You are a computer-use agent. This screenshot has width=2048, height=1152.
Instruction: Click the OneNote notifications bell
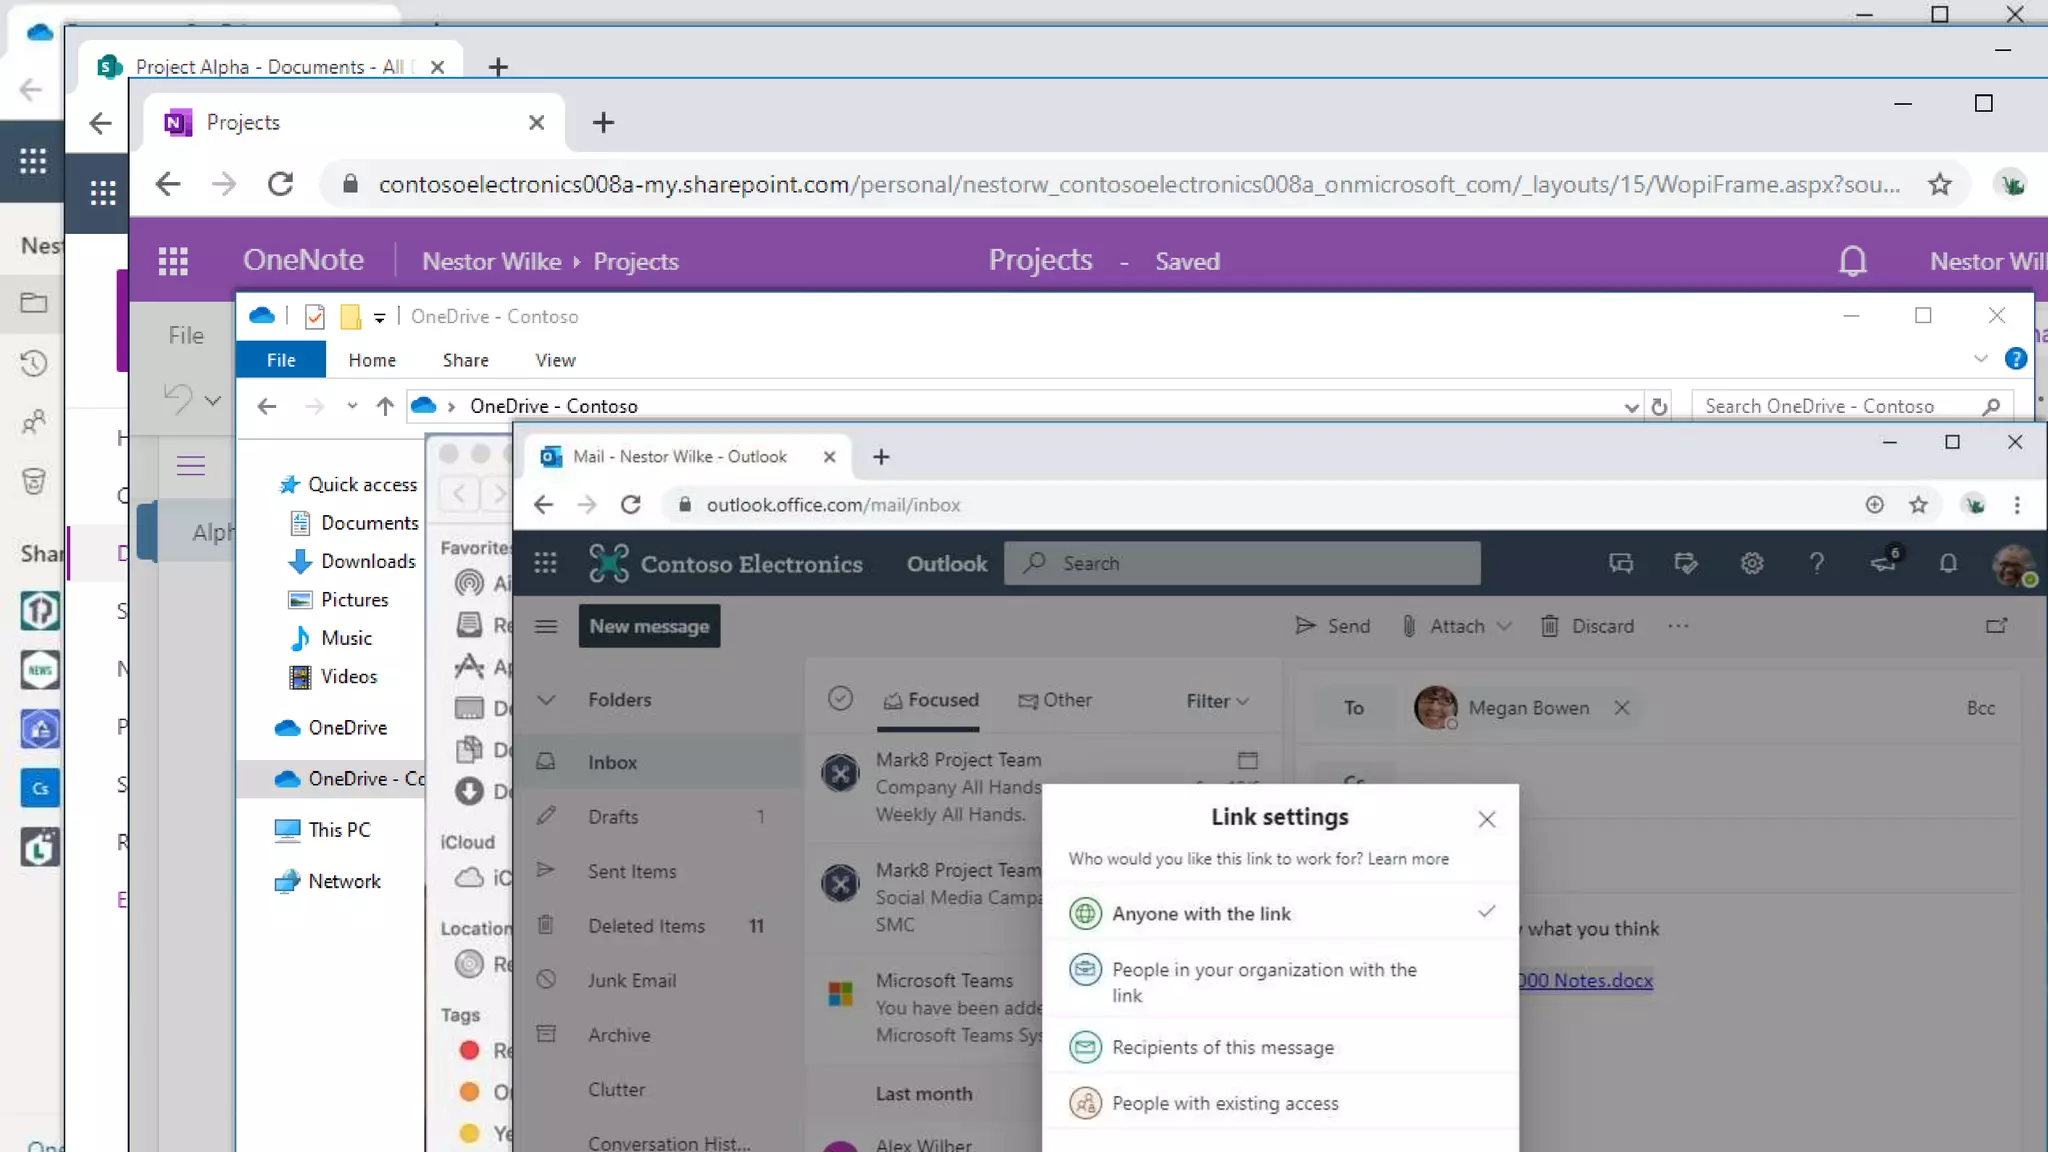1852,261
